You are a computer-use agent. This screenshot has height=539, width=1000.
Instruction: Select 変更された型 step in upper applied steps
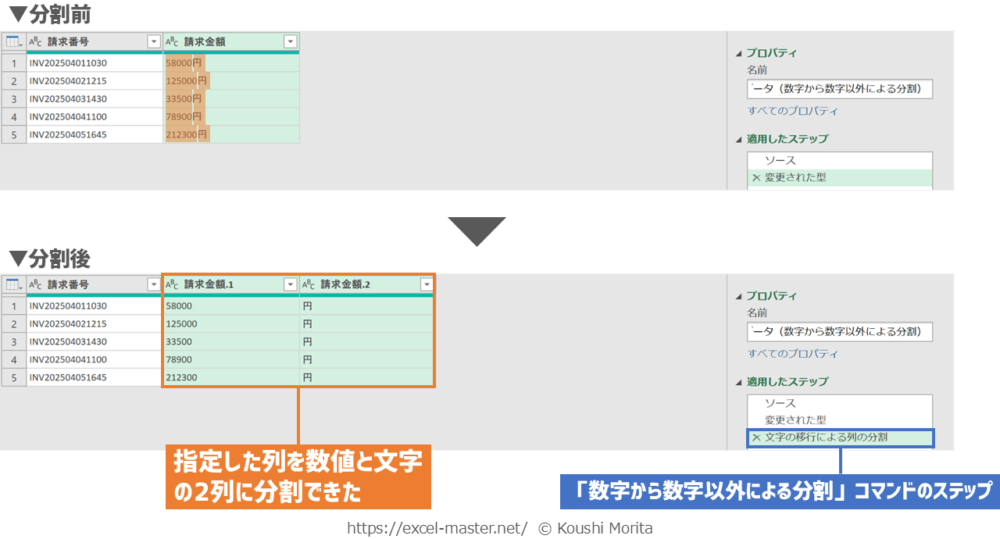pyautogui.click(x=839, y=178)
